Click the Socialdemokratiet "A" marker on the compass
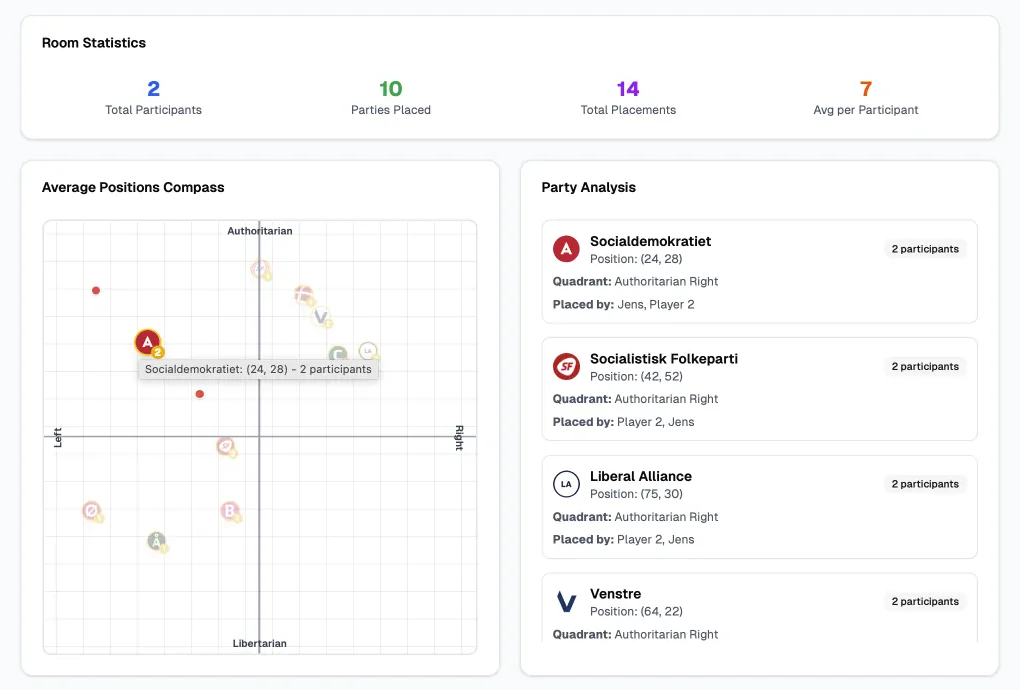This screenshot has width=1020, height=690. (148, 342)
